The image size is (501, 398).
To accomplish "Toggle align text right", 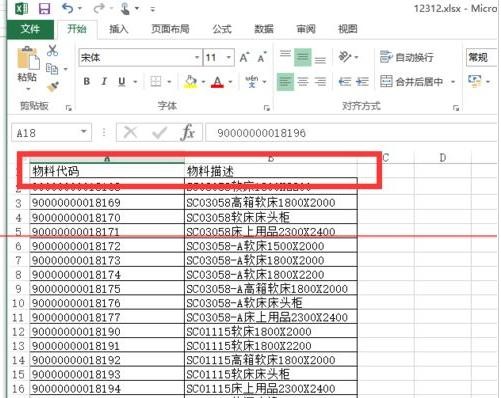I will (320, 82).
